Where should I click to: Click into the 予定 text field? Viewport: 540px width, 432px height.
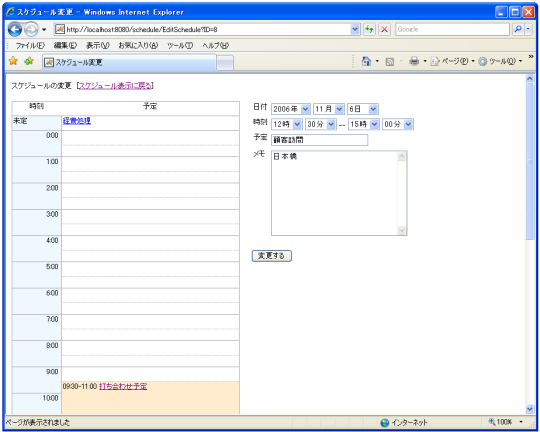click(320, 140)
